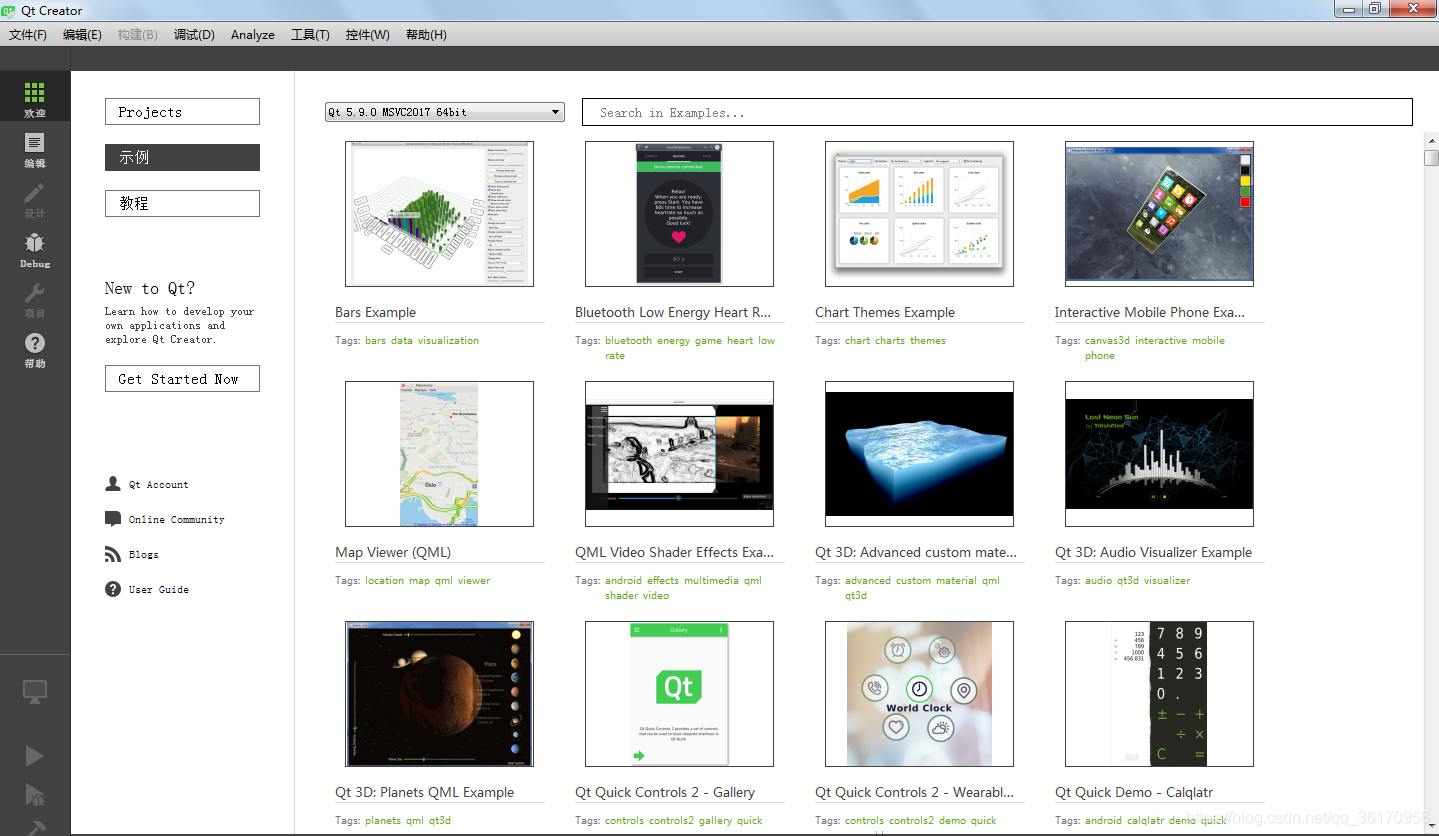
Task: Click the 'gallery' tag link
Action: coord(715,820)
